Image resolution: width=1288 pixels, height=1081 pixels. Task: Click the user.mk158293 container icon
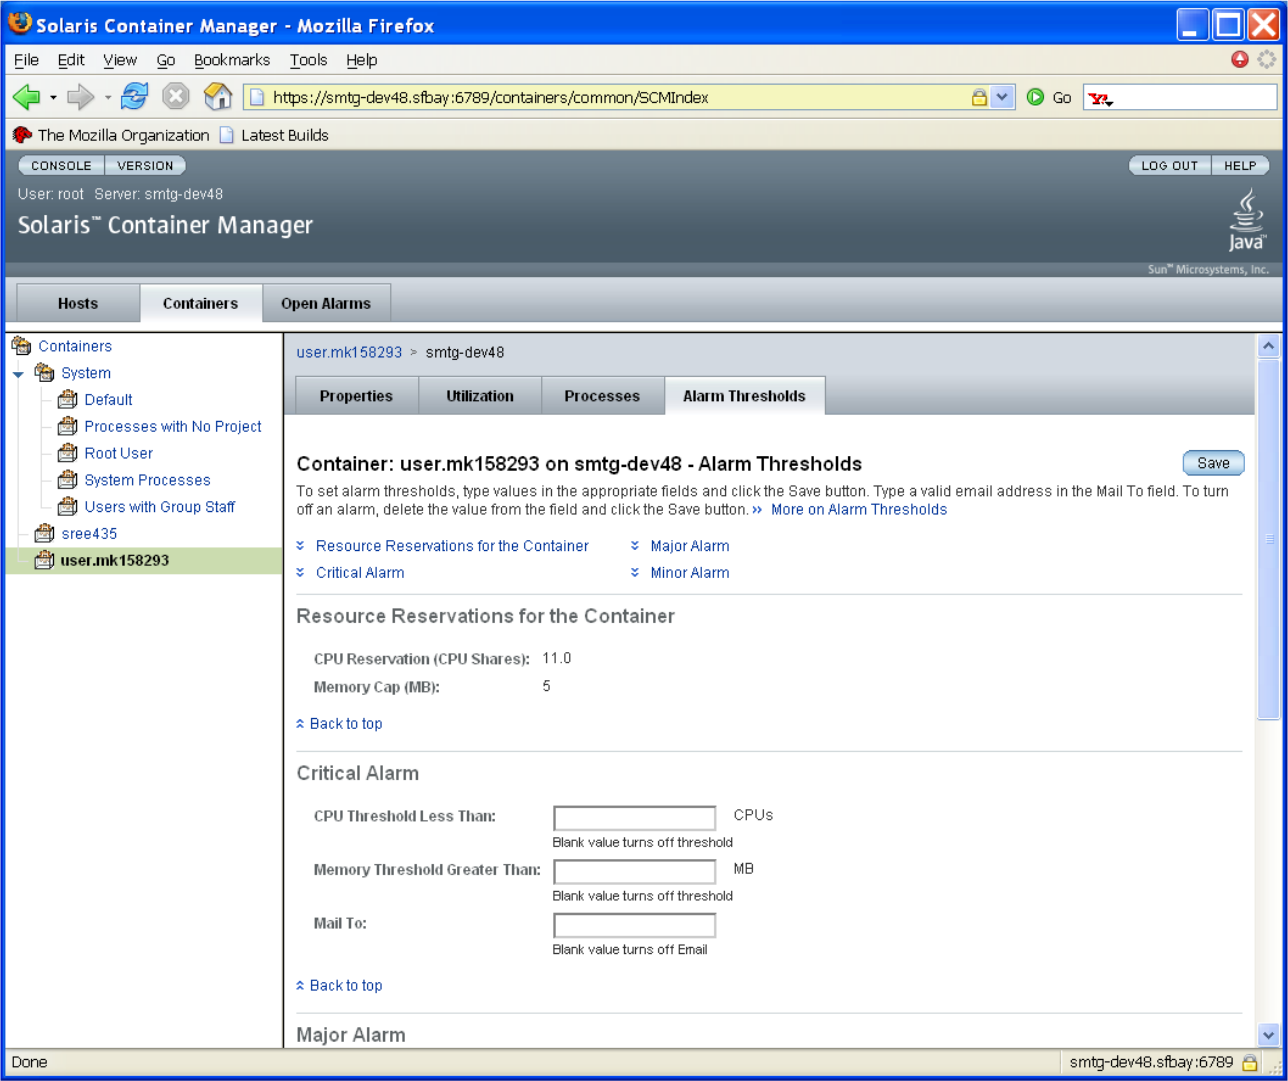pos(45,560)
